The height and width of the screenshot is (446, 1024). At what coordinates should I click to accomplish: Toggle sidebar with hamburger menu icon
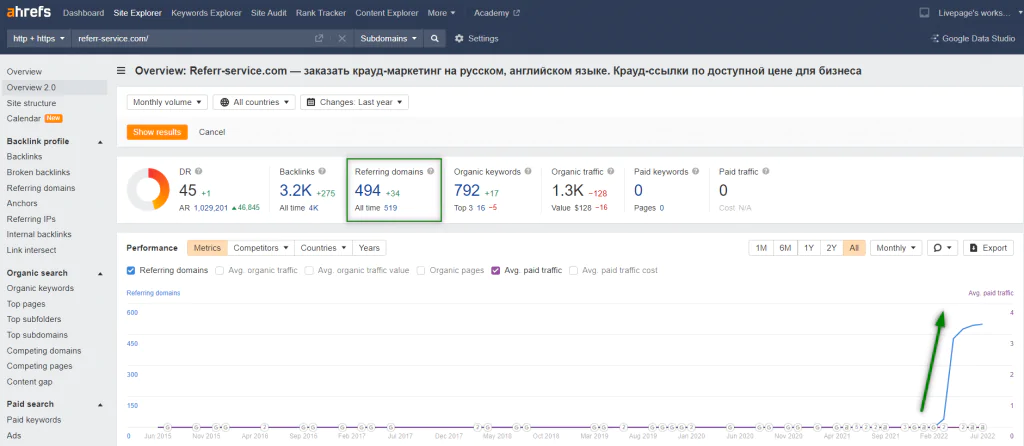pyautogui.click(x=121, y=71)
